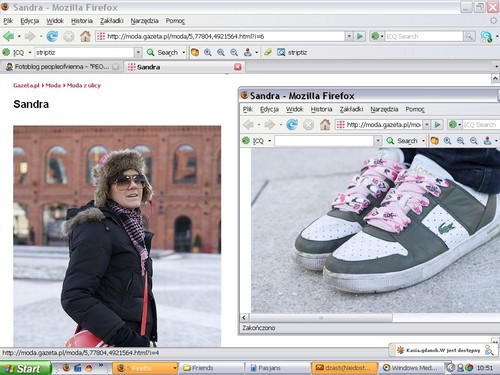Image resolution: width=500 pixels, height=375 pixels.
Task: Click the main window's forward arrow
Action: click(30, 36)
